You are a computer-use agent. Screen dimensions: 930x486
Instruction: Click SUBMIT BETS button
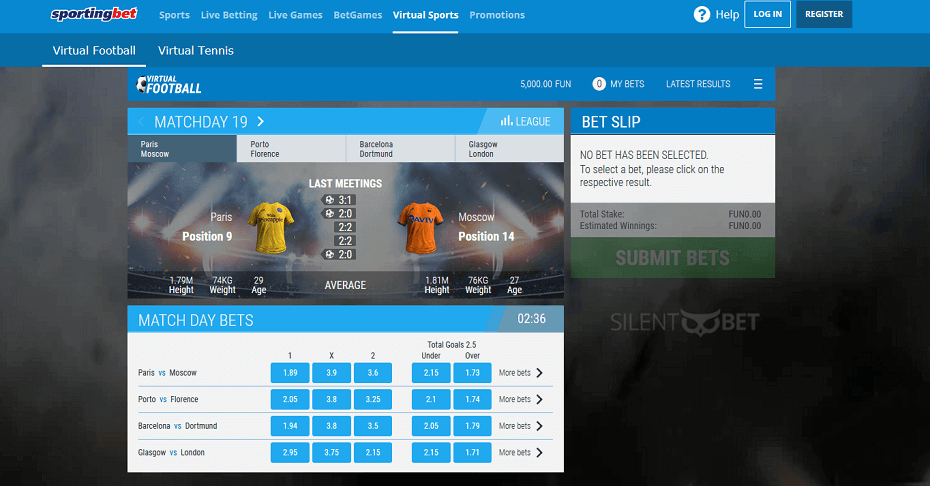(x=673, y=258)
